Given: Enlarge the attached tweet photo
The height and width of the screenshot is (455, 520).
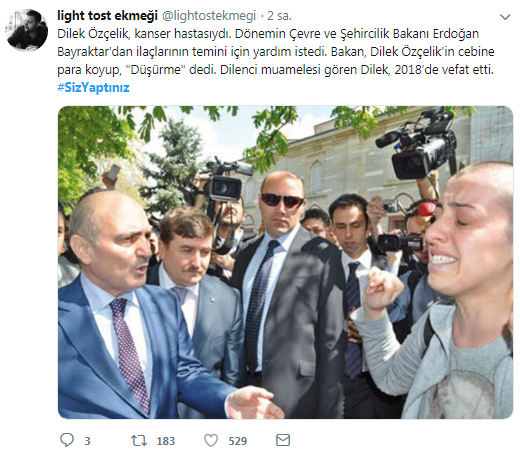Looking at the screenshot, I should pyautogui.click(x=285, y=262).
